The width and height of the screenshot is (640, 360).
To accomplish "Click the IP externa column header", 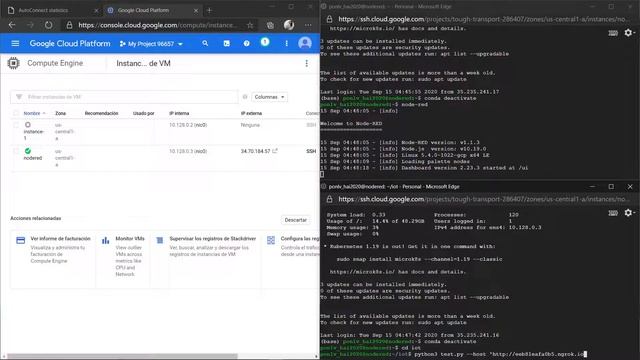I will click(x=251, y=113).
